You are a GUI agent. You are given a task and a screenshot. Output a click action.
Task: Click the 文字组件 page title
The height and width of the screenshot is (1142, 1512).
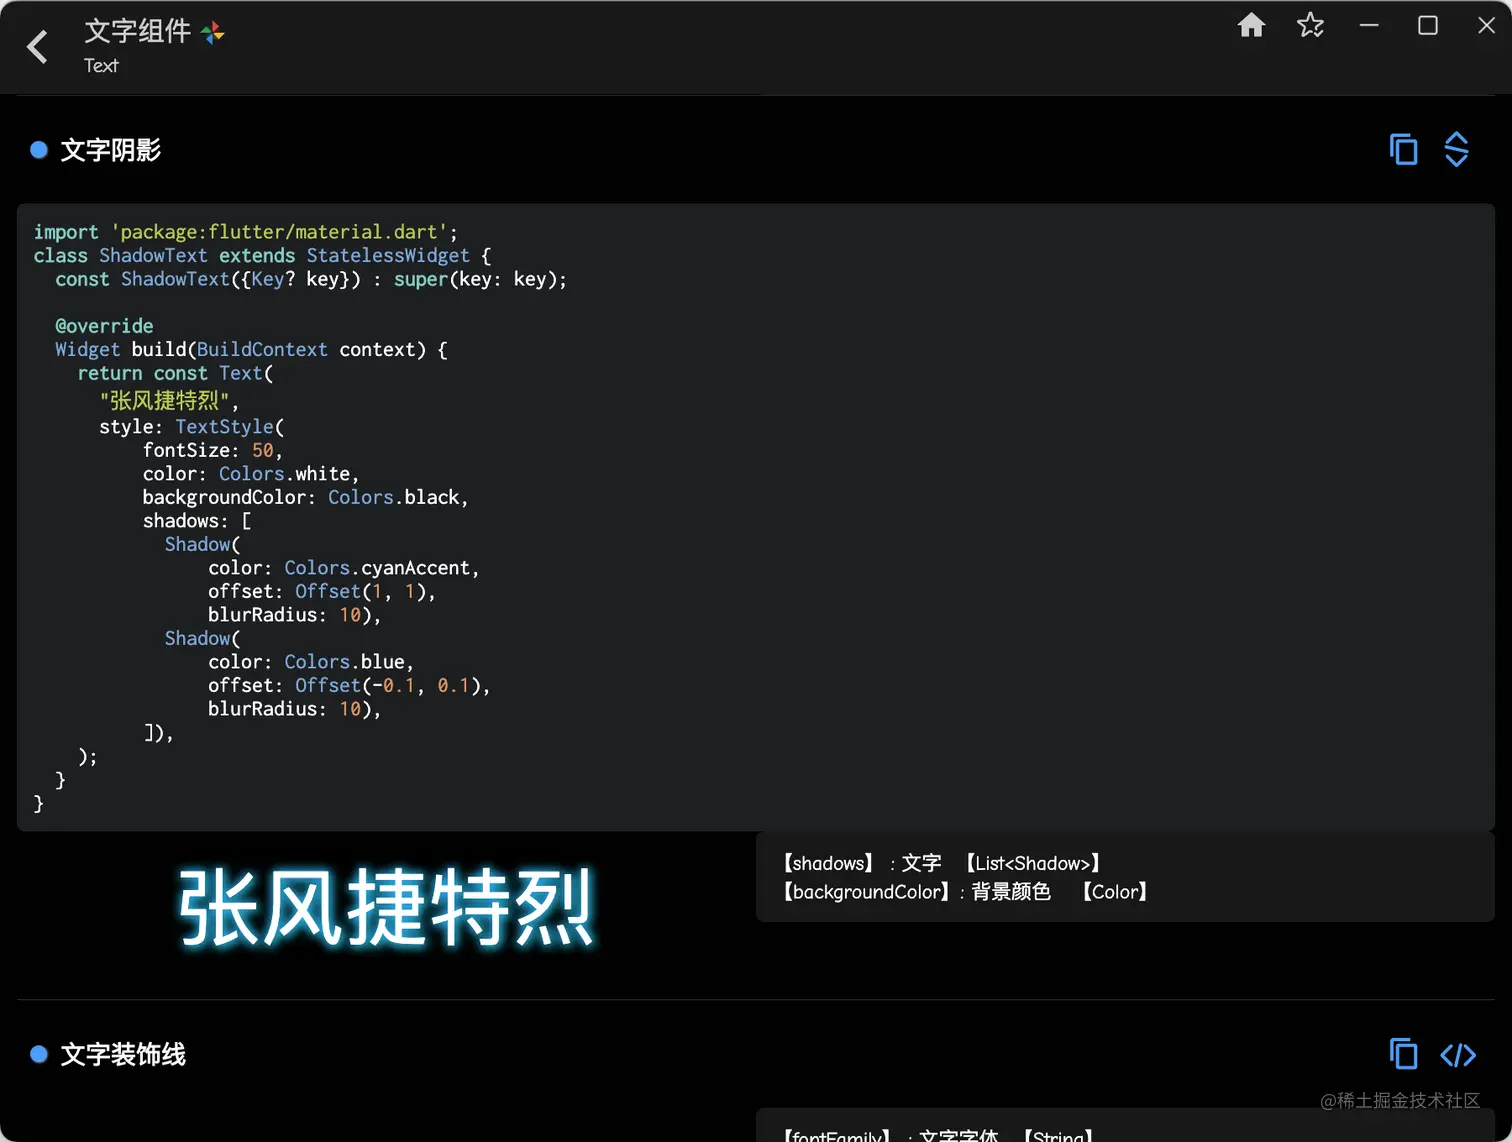click(138, 31)
